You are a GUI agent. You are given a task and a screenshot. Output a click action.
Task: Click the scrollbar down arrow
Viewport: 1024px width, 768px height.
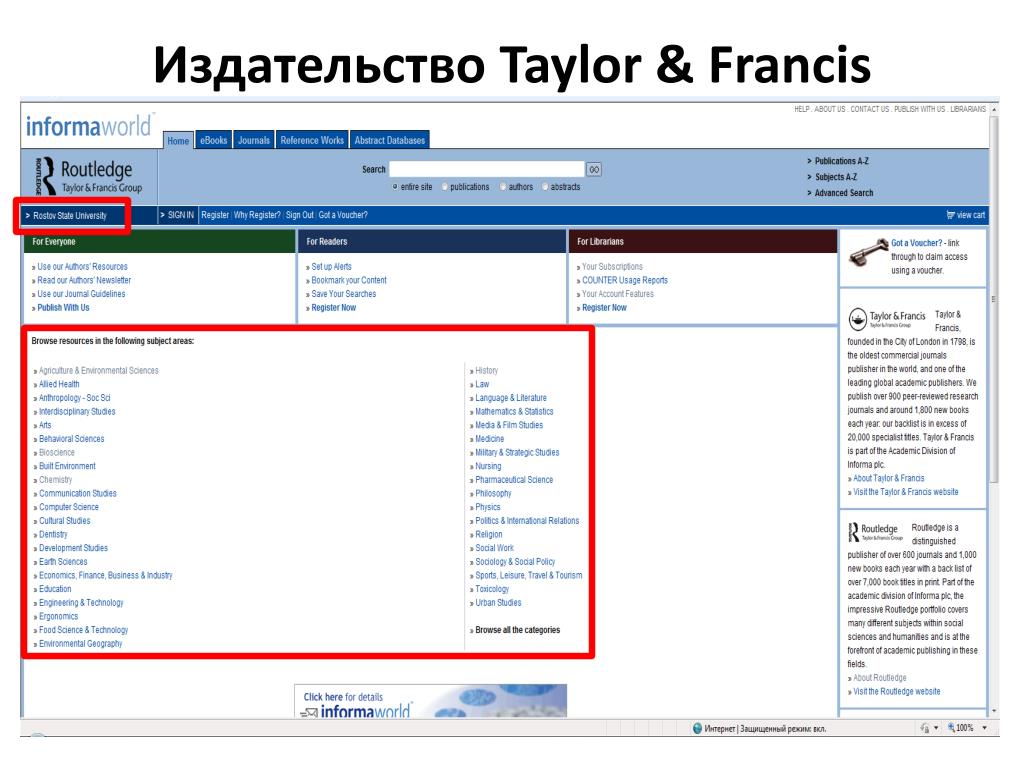994,711
